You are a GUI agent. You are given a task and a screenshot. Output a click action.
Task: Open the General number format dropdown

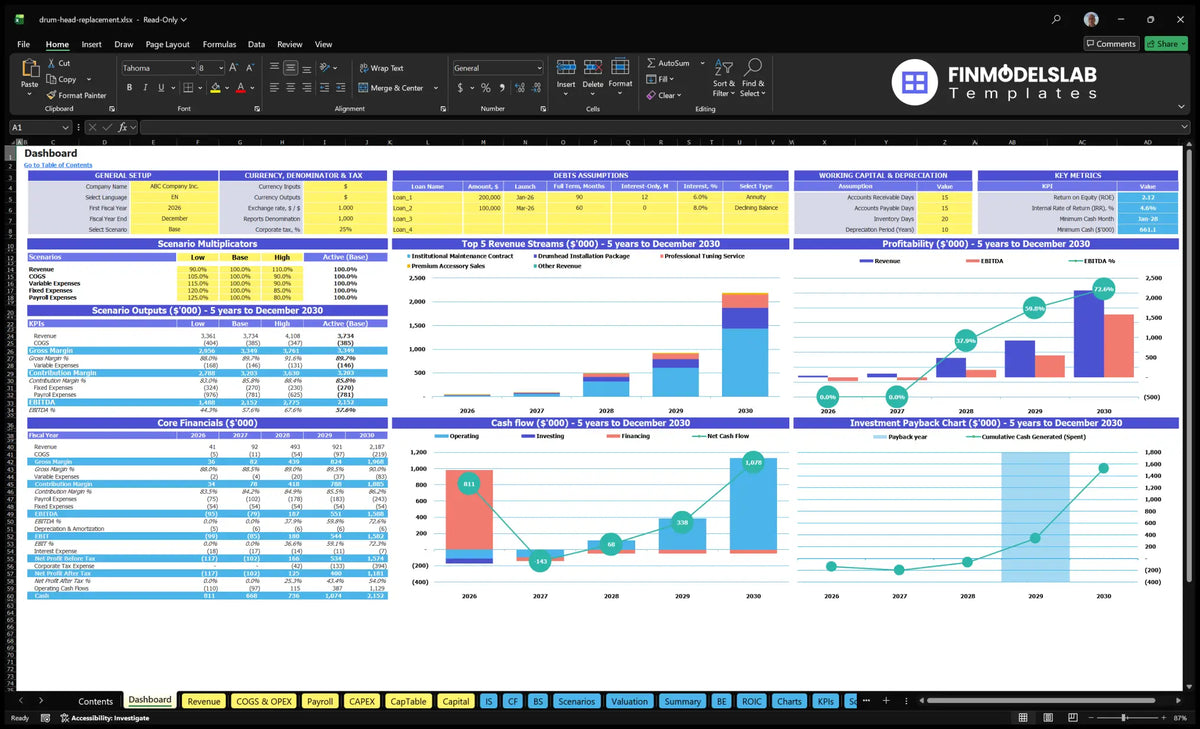tap(538, 68)
